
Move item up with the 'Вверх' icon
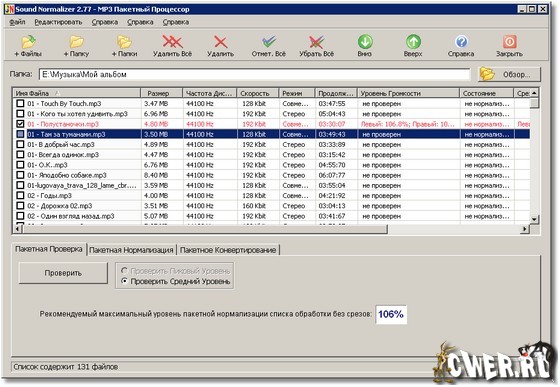pos(413,42)
